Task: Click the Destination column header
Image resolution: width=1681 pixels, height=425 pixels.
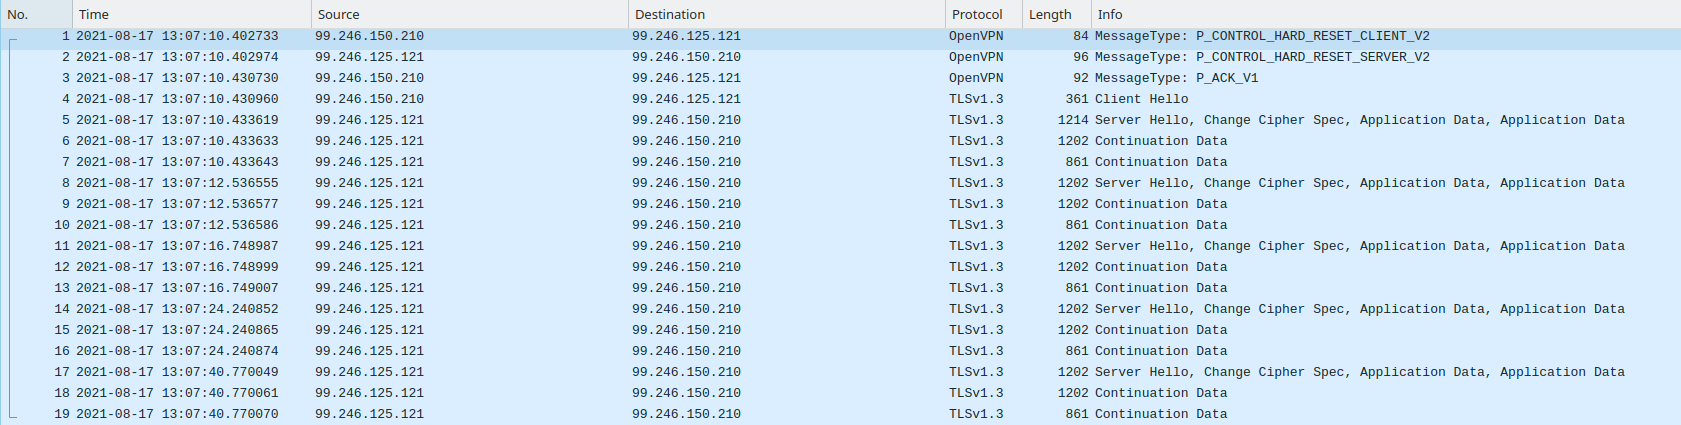Action: point(785,14)
